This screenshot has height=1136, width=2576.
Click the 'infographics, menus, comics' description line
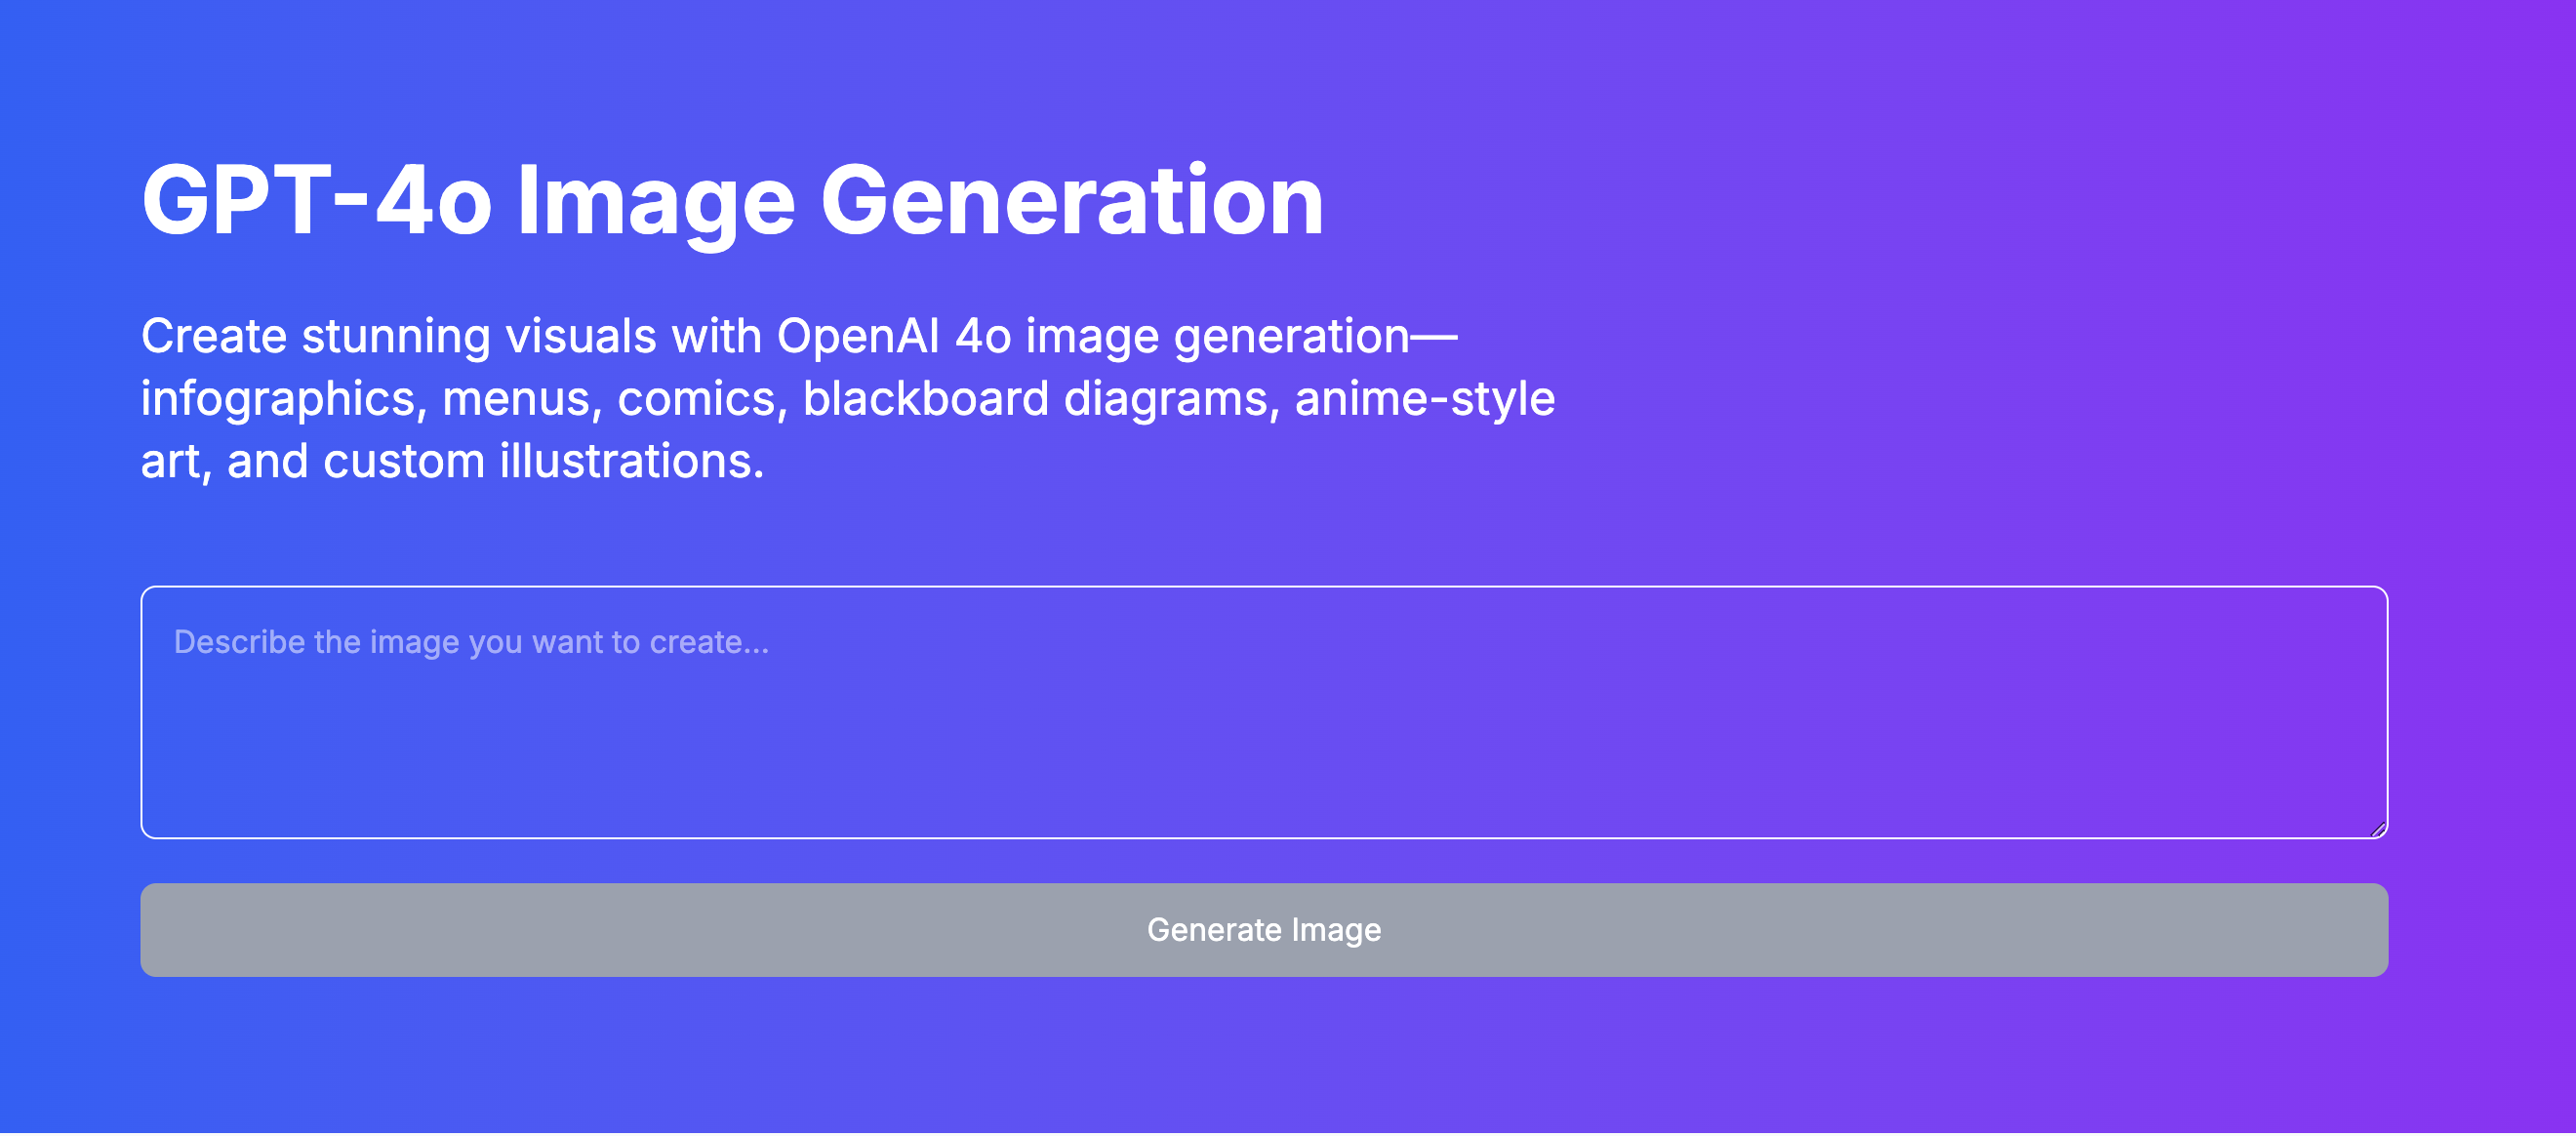click(x=464, y=399)
